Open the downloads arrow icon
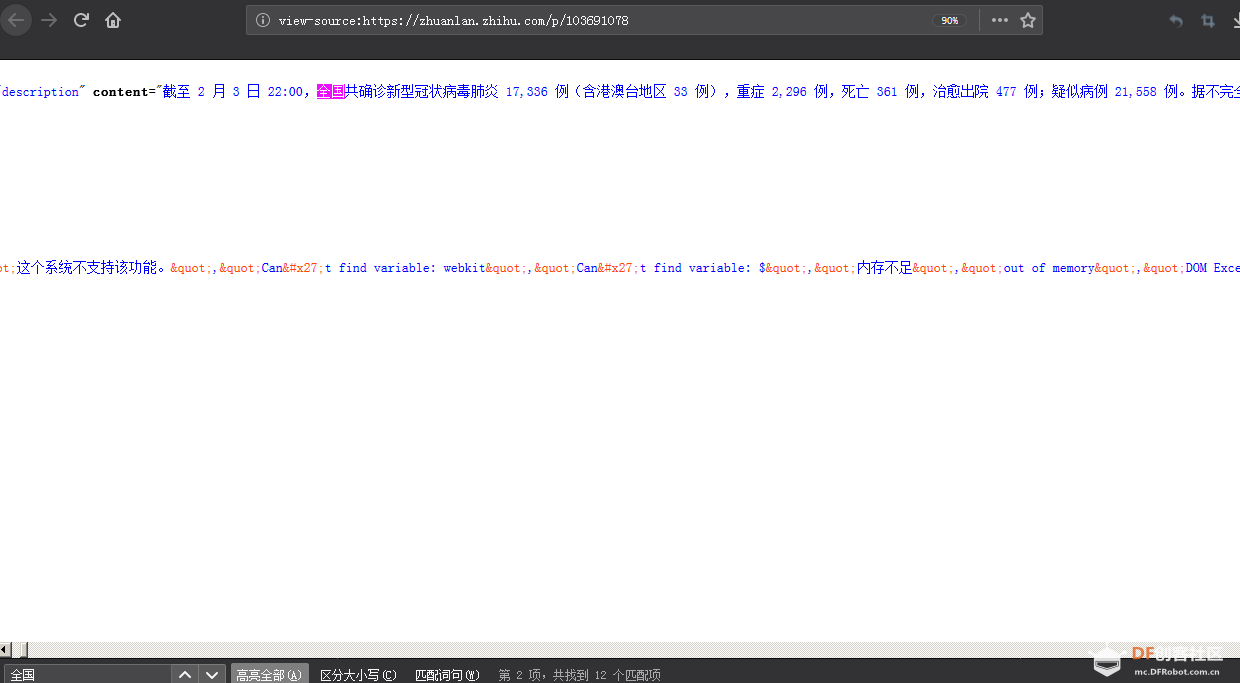Image resolution: width=1240 pixels, height=683 pixels. pos(1234,20)
